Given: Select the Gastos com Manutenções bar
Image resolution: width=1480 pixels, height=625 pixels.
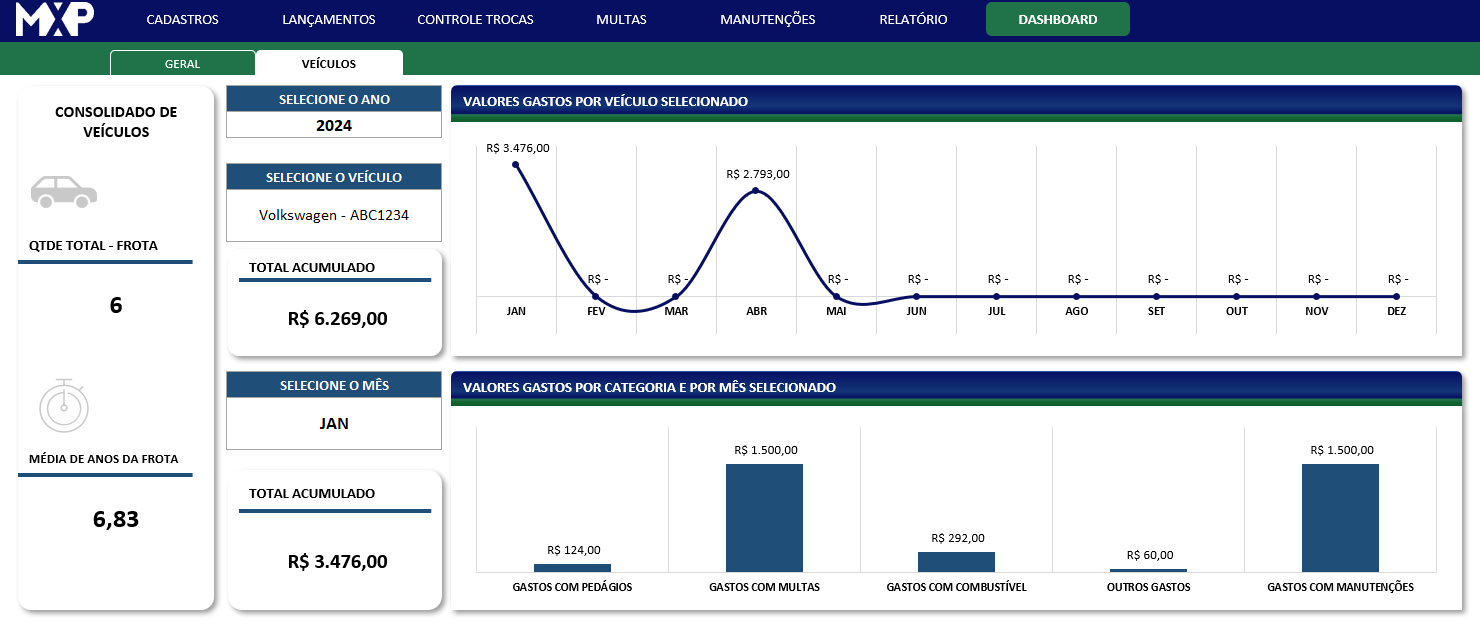Looking at the screenshot, I should (x=1340, y=518).
